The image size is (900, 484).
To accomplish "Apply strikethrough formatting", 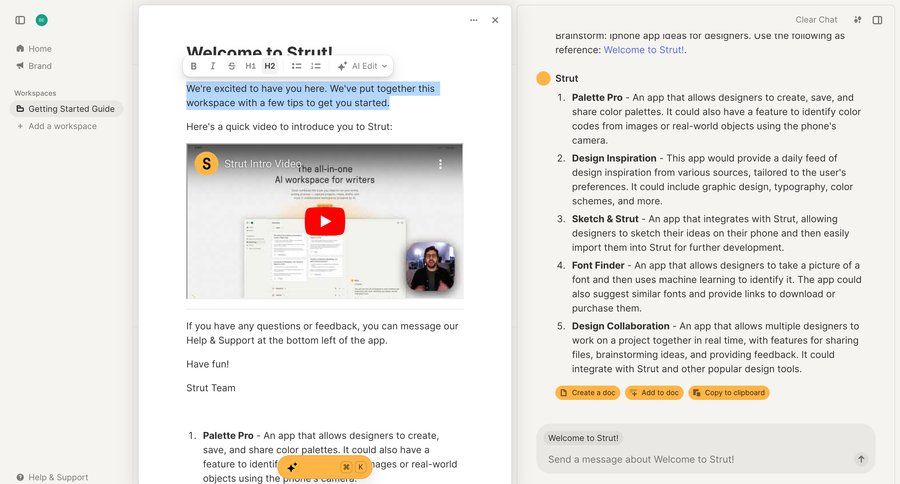I will point(231,66).
